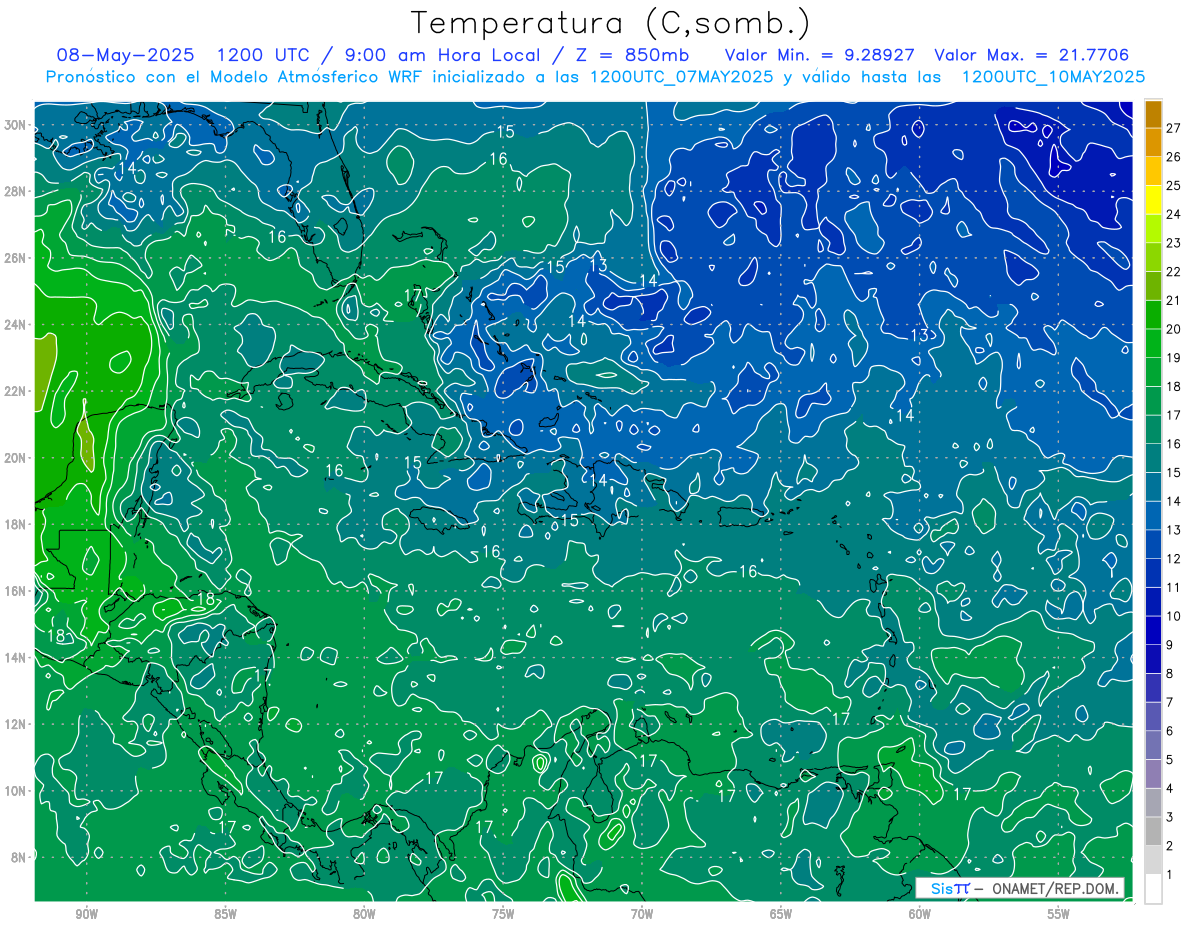The height and width of the screenshot is (927, 1200).
Task: Select the date text "08-May-2025"
Action: click(x=125, y=55)
